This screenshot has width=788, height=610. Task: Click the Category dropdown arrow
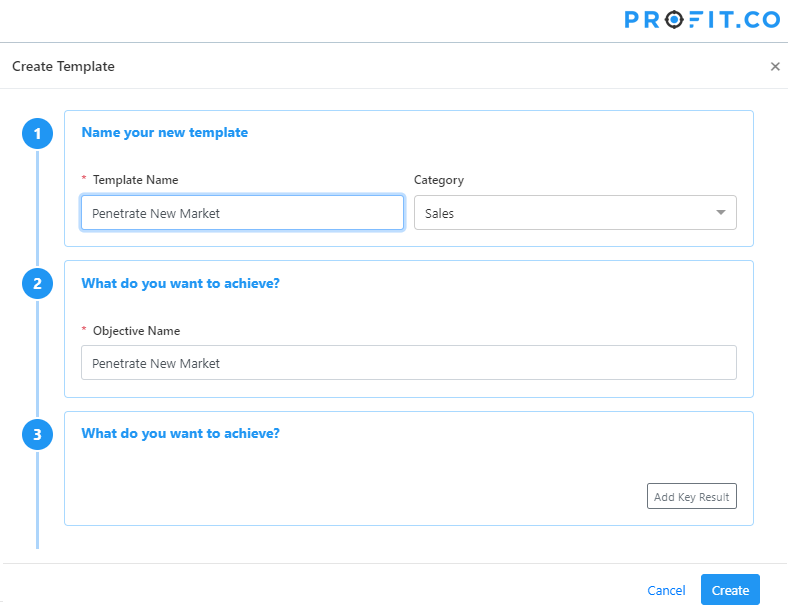pyautogui.click(x=721, y=213)
